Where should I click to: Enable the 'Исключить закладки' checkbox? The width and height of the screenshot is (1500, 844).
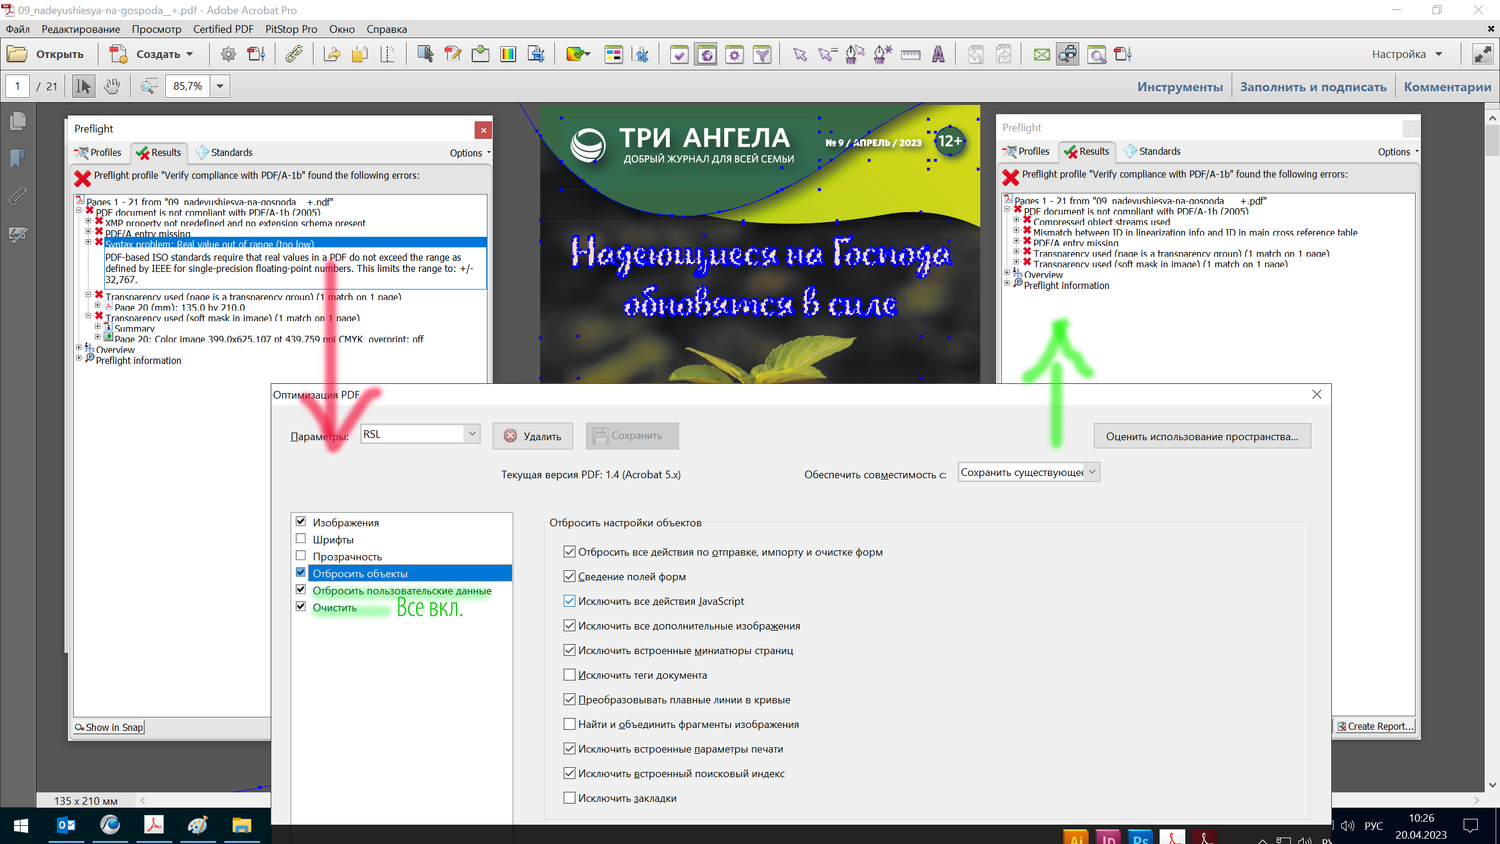(x=569, y=798)
